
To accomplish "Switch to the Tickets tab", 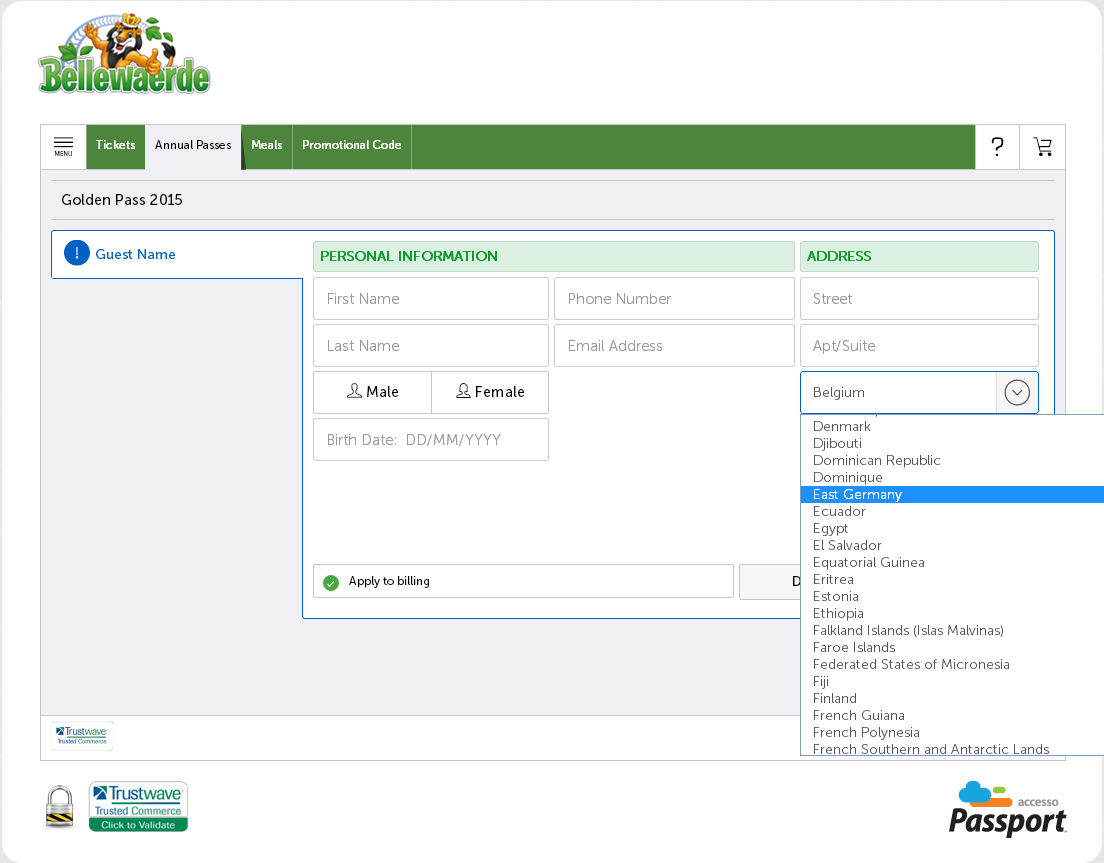I will [x=116, y=146].
